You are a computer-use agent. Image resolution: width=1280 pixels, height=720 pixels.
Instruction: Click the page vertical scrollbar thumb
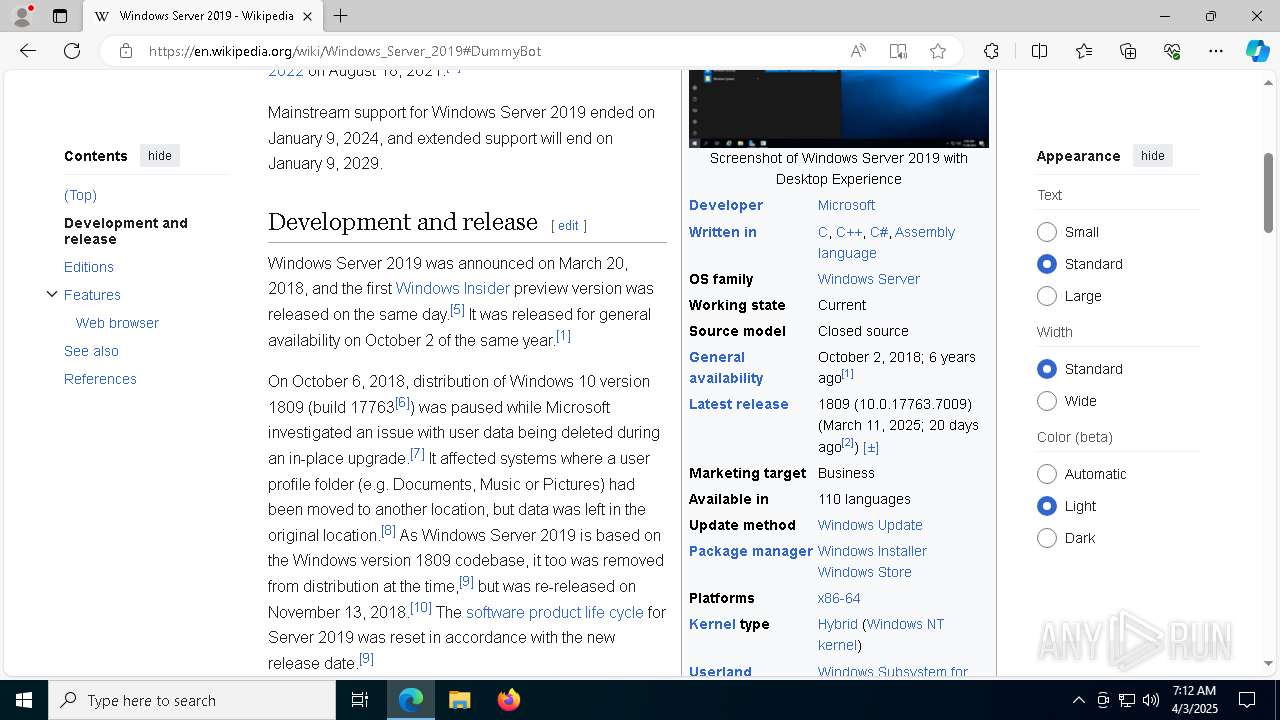1268,193
